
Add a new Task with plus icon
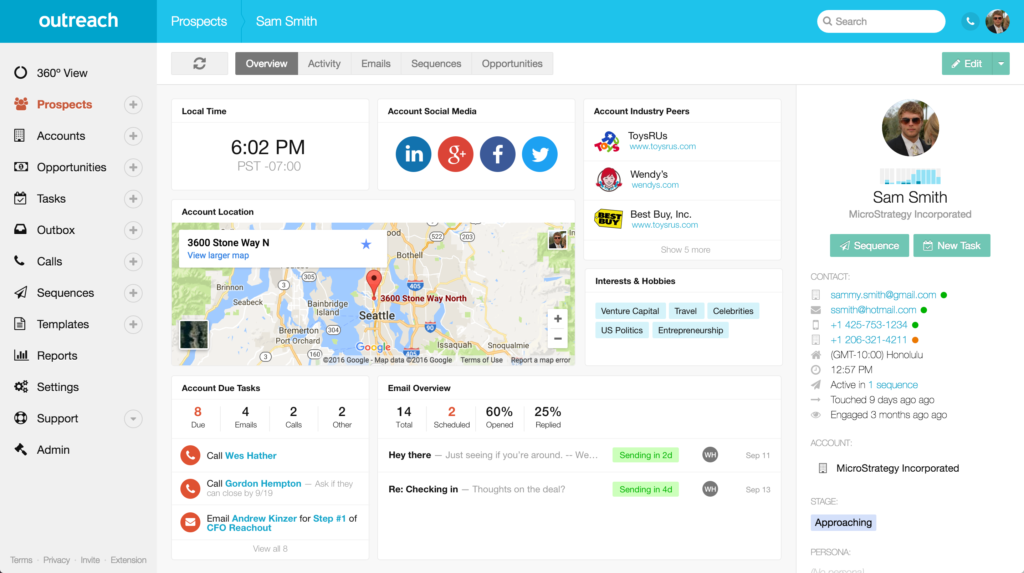[133, 199]
